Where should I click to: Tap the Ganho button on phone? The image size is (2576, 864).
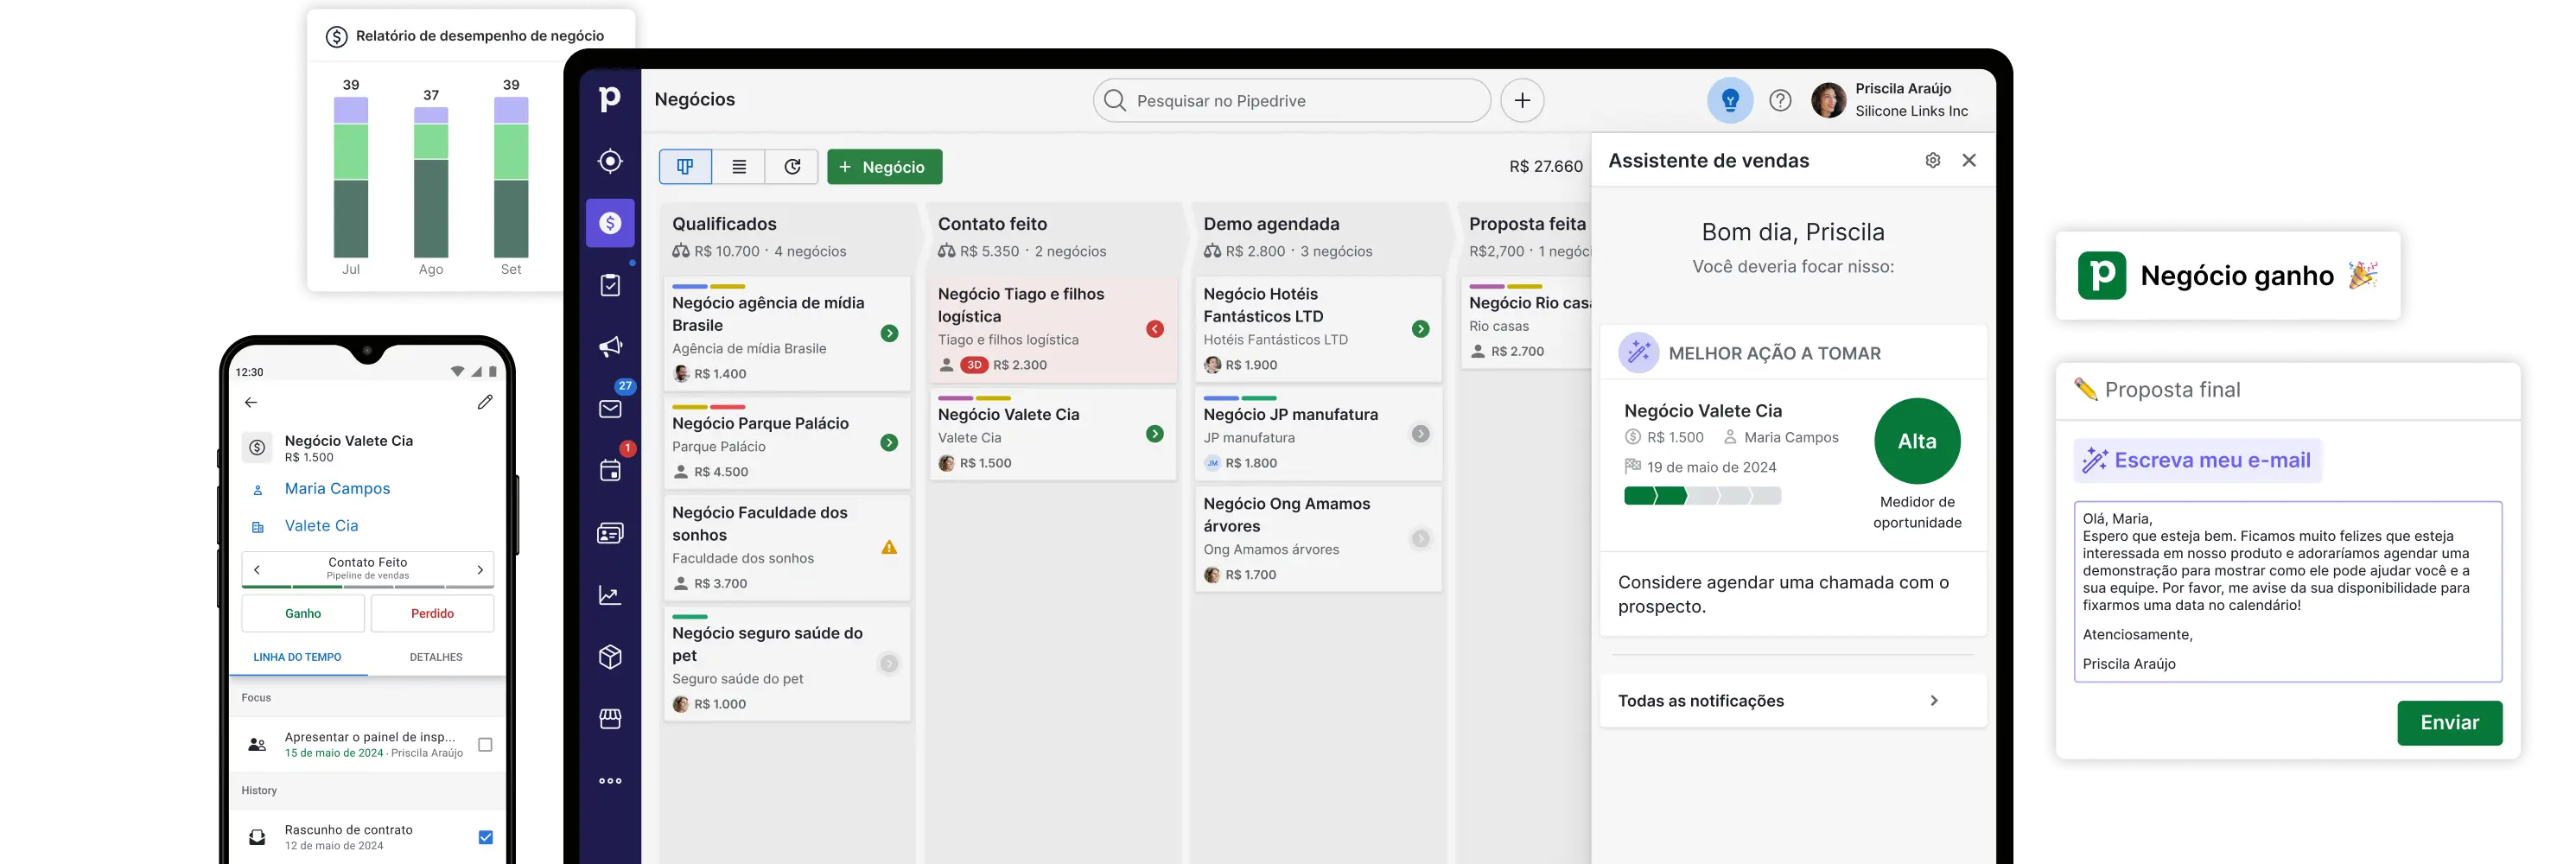coord(303,613)
